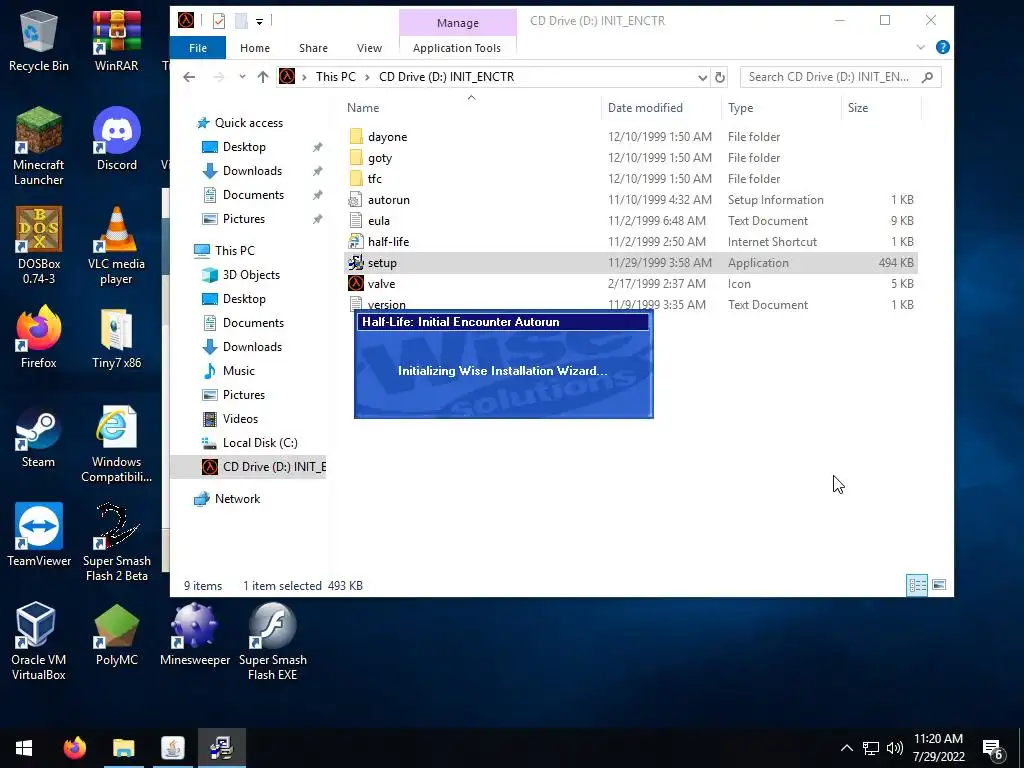Open Windows Compatibility desktop icon
This screenshot has height=768, width=1024.
point(116,444)
